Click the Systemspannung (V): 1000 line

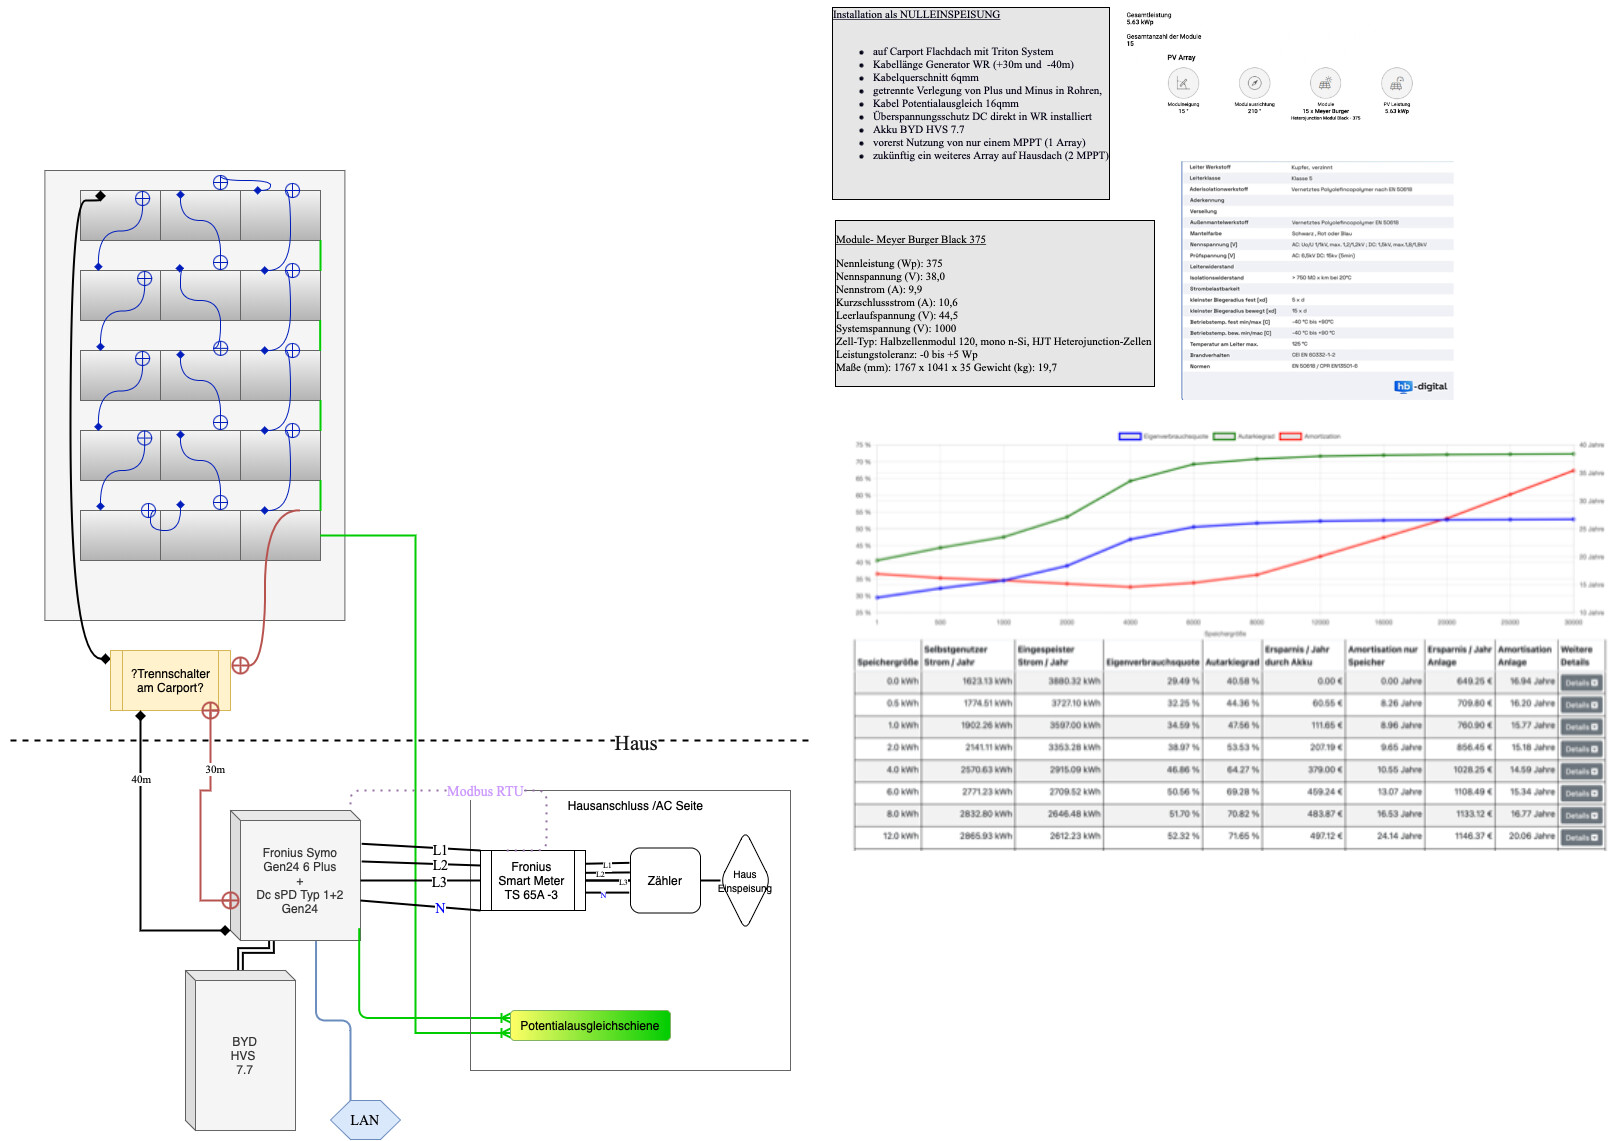896,328
